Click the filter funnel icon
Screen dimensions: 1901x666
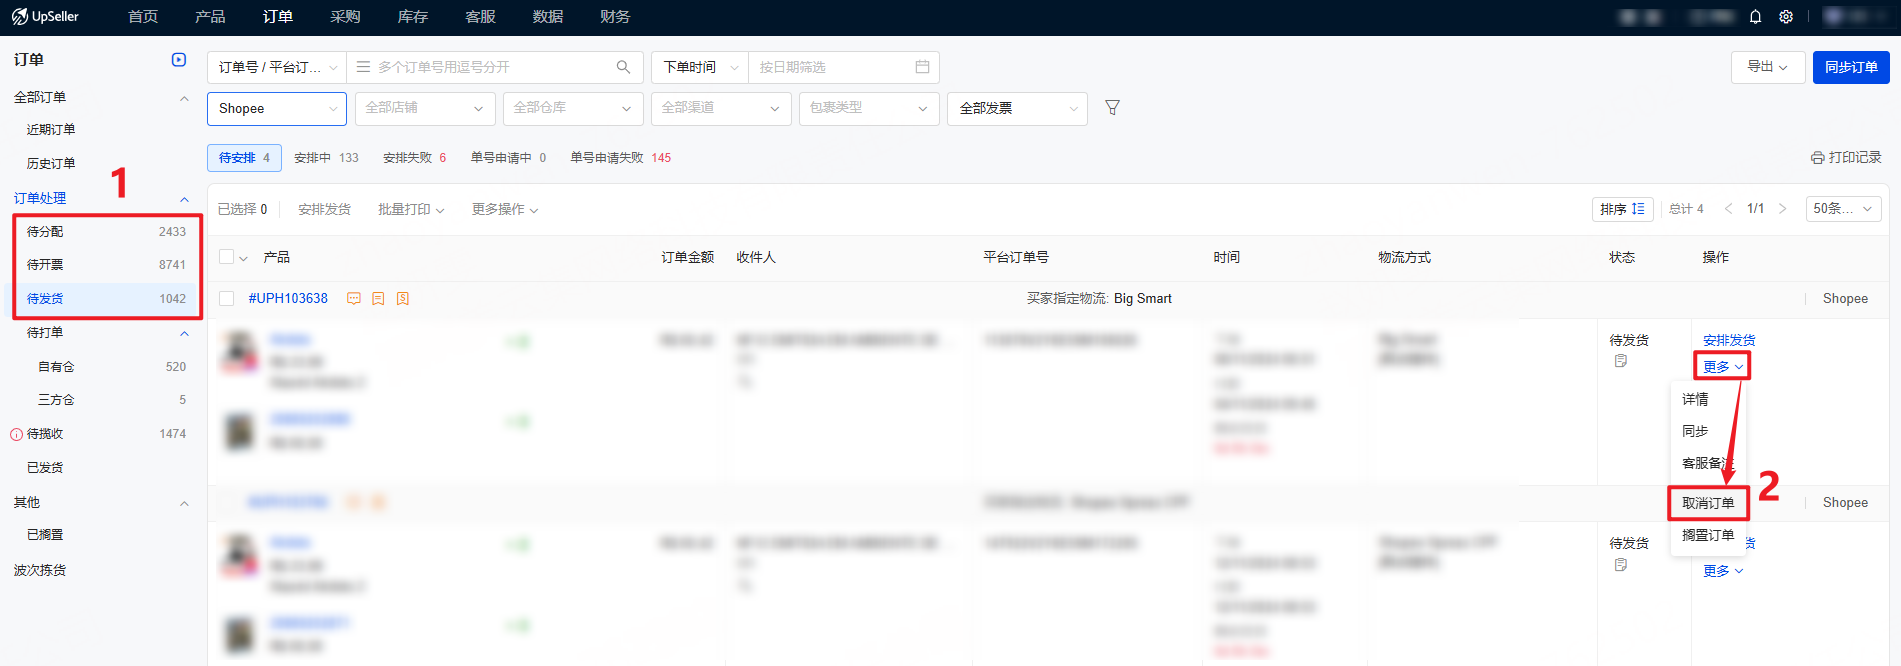(1112, 108)
